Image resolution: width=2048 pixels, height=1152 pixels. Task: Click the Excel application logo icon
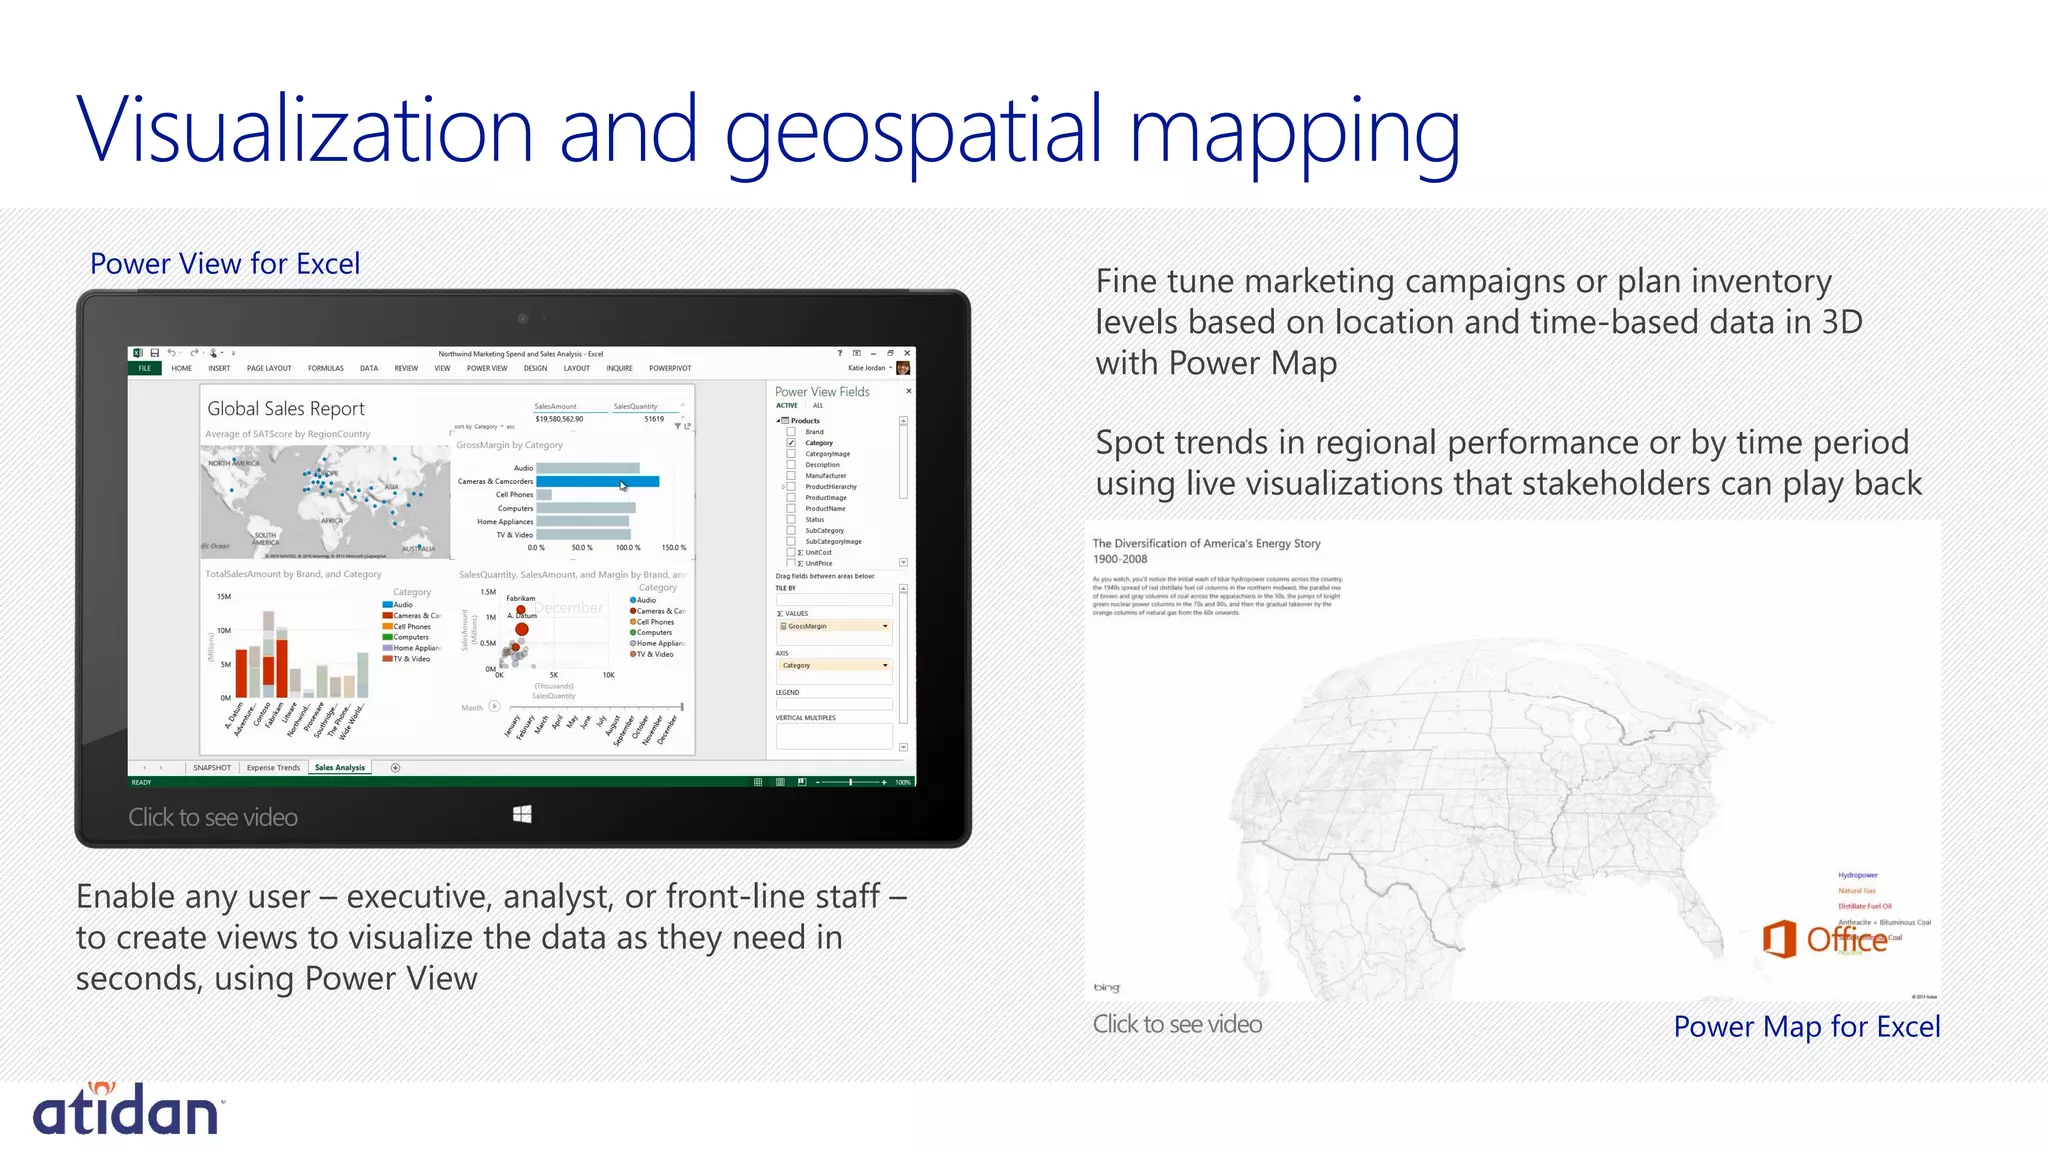click(x=138, y=353)
